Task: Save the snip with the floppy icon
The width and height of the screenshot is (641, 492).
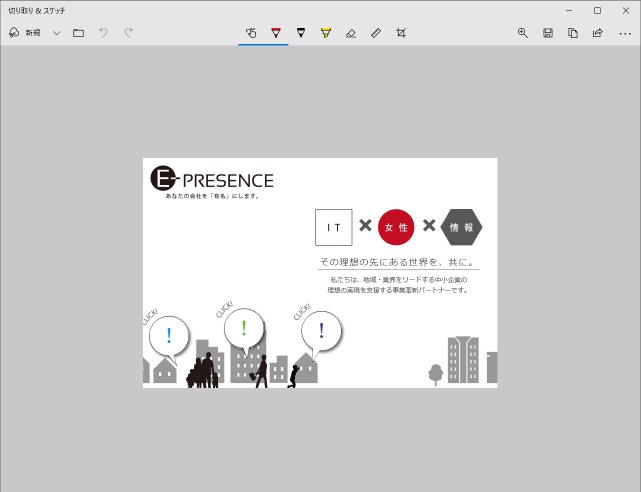Action: coord(548,33)
